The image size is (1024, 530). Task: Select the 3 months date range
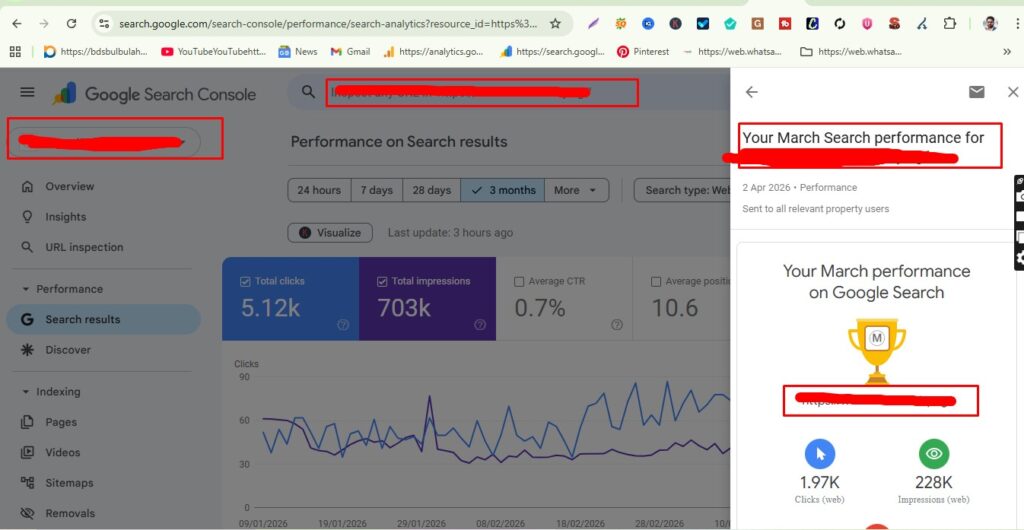503,191
